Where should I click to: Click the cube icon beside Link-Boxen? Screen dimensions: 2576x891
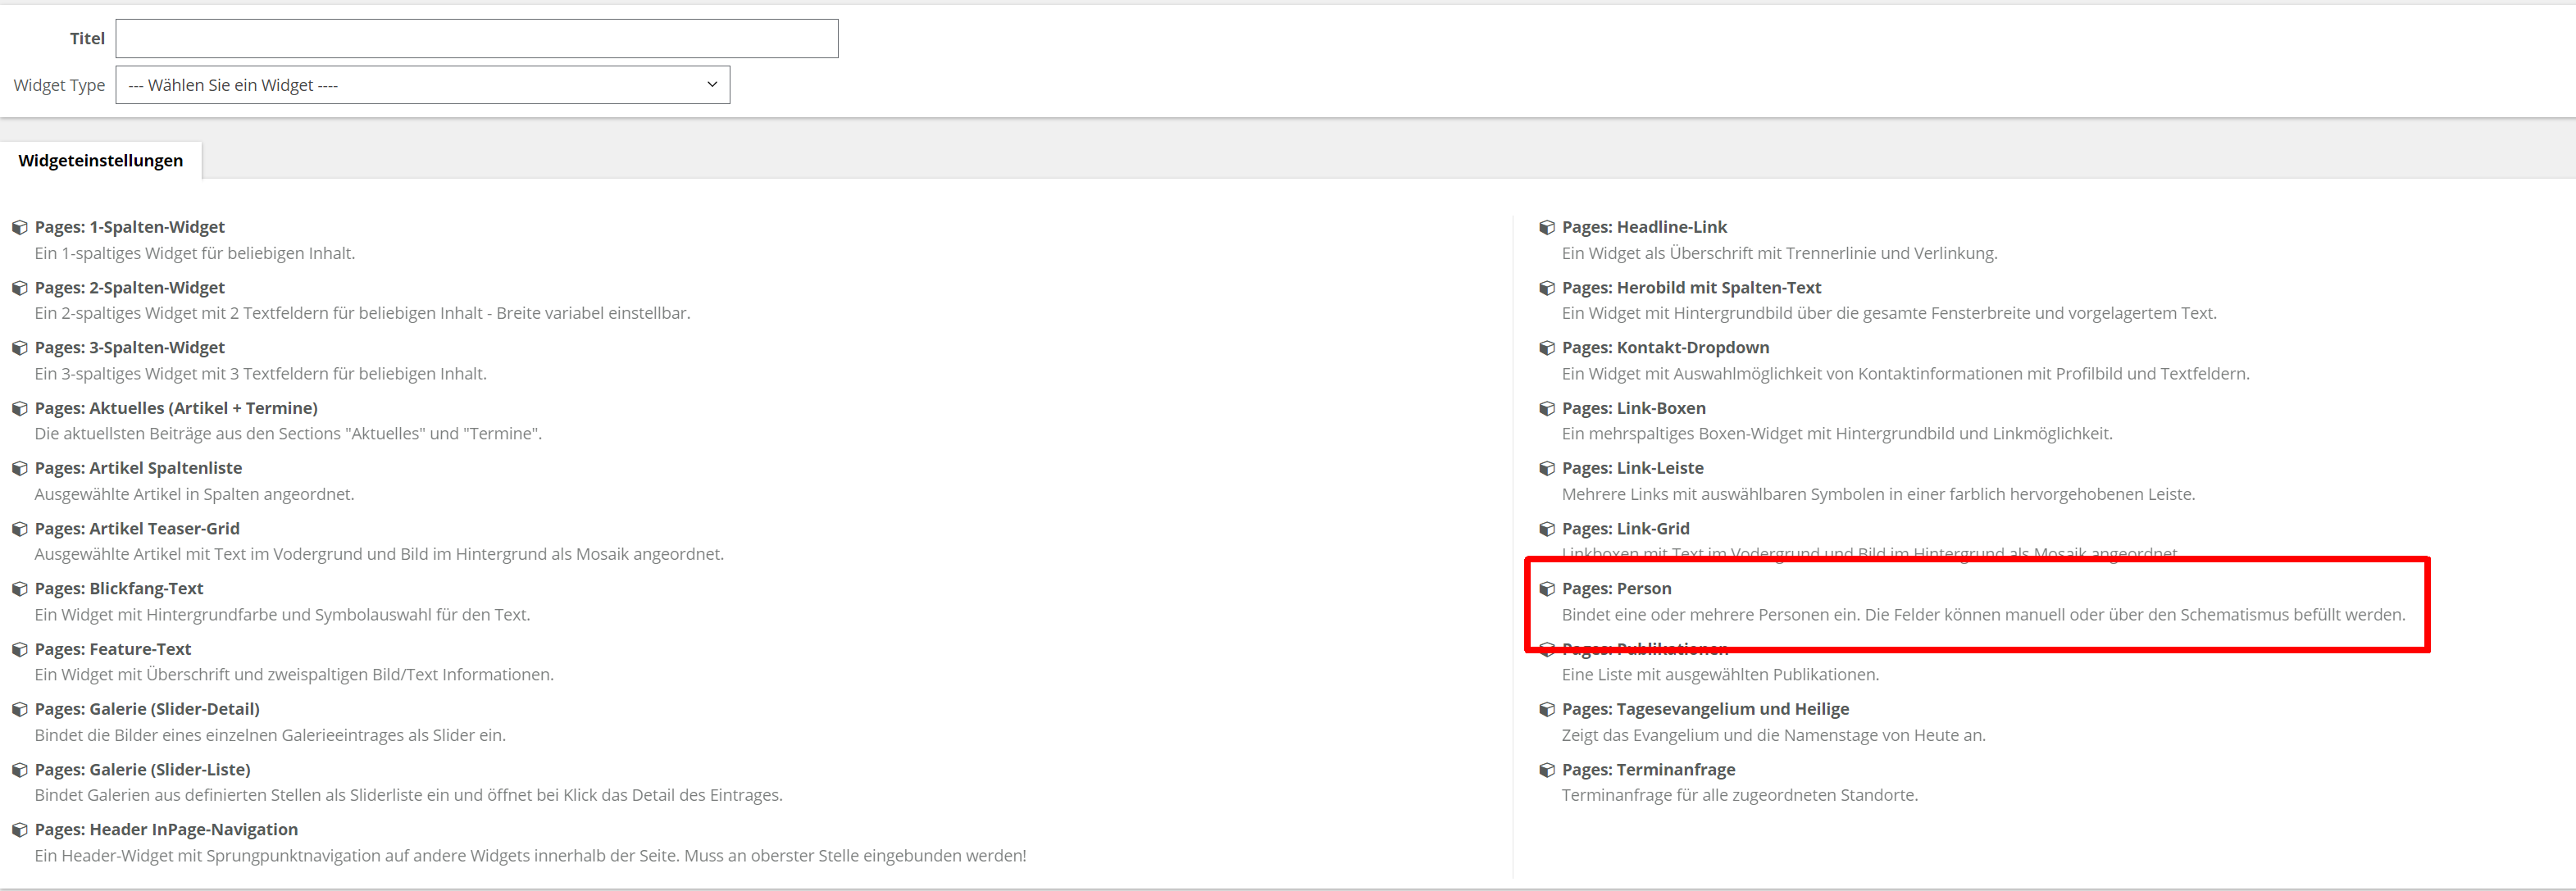click(1546, 409)
